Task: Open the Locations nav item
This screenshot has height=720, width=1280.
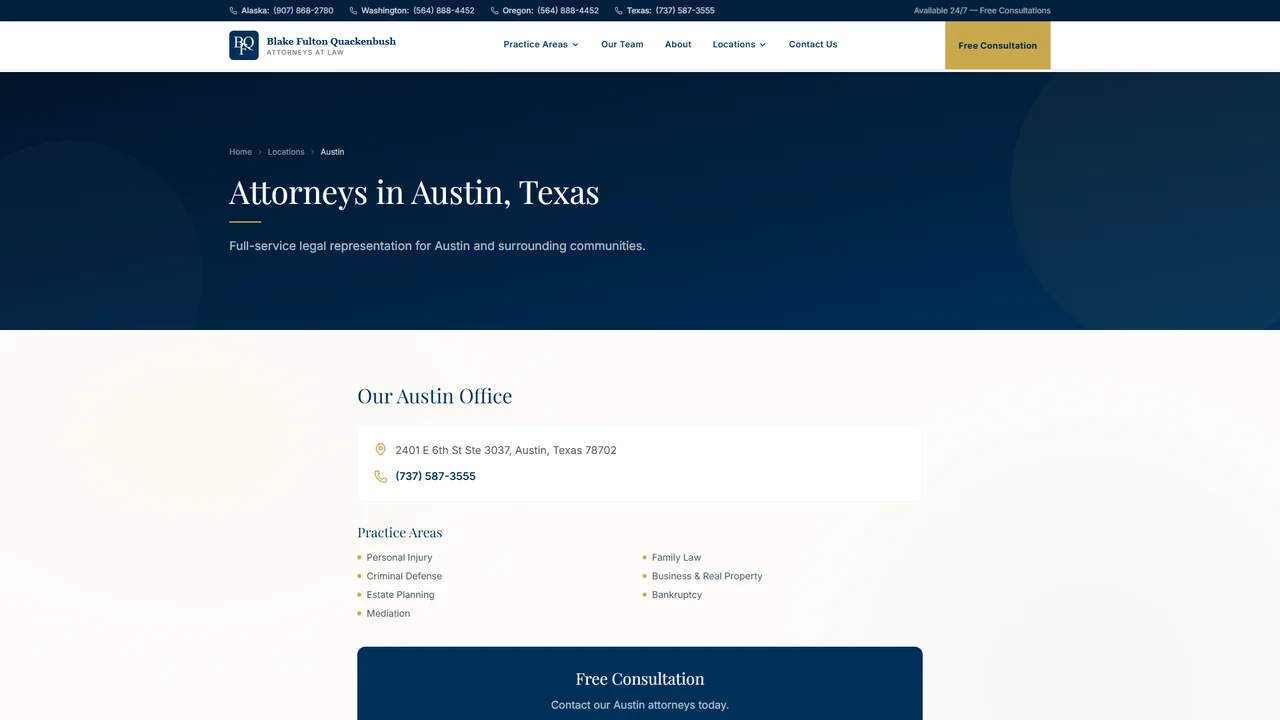Action: 739,45
